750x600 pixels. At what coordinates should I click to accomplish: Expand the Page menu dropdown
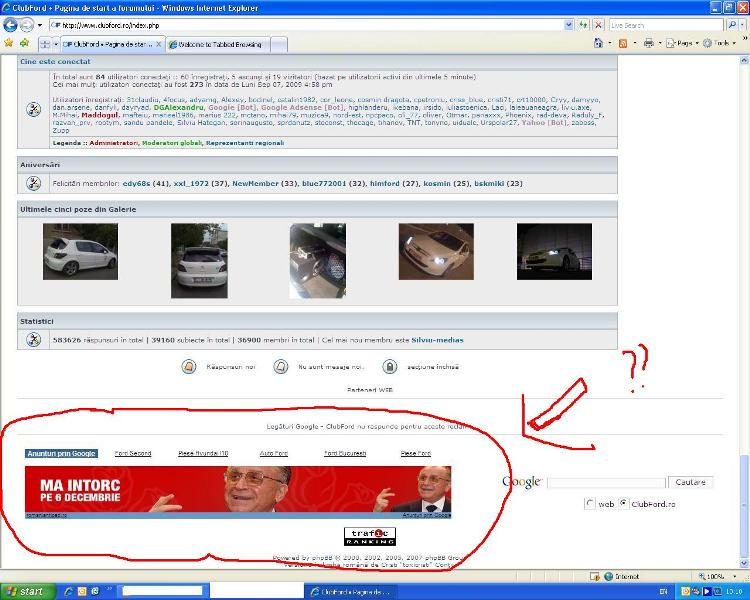point(684,44)
